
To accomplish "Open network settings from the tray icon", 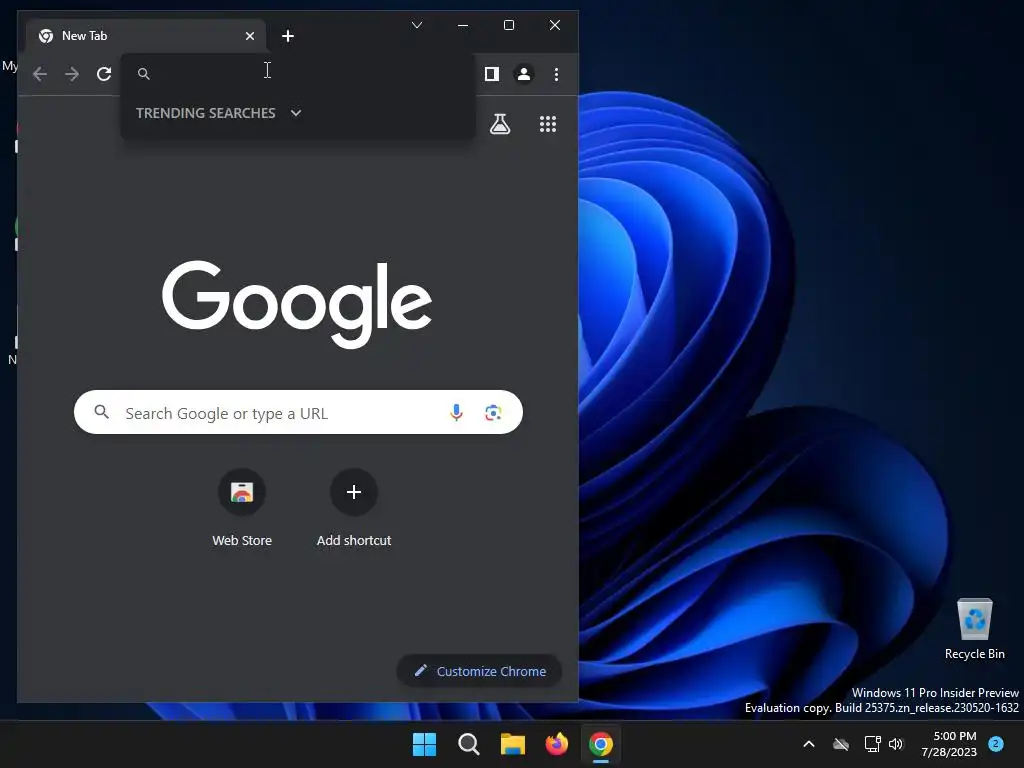I will (872, 744).
